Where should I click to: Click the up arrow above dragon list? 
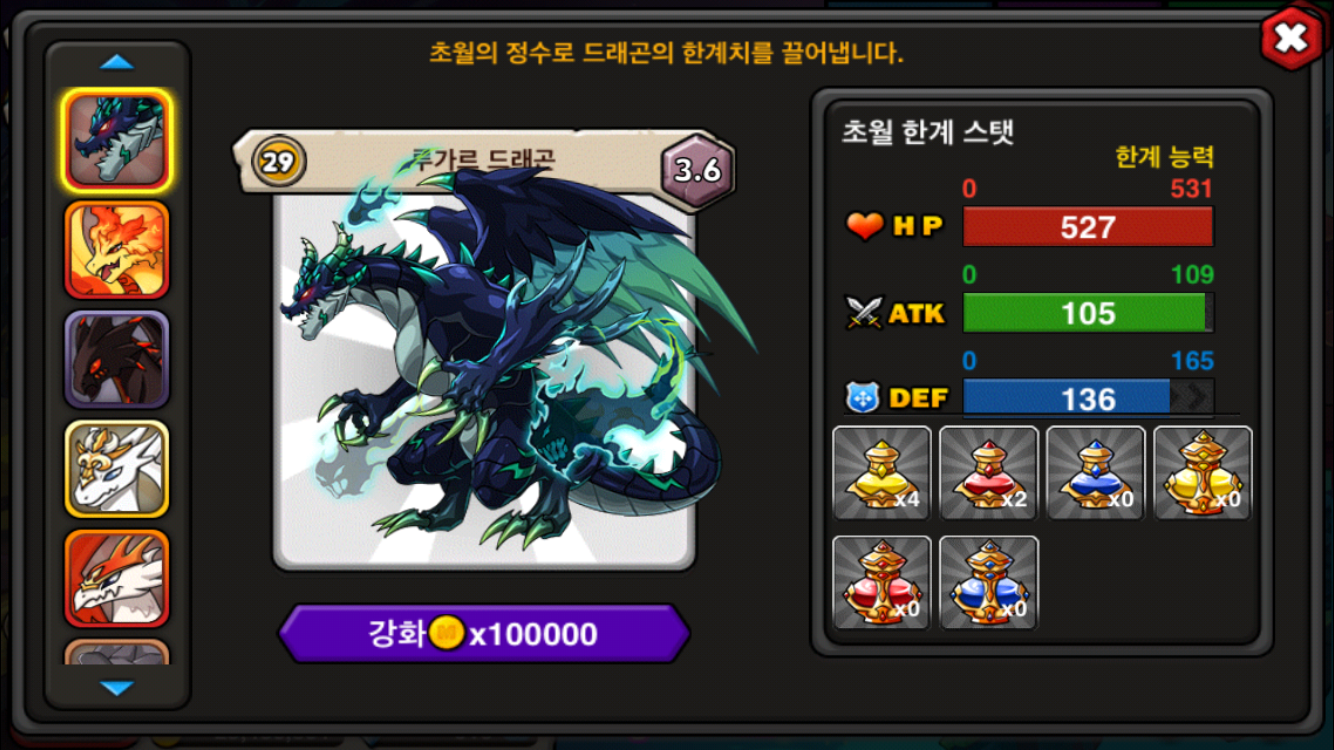coord(117,63)
